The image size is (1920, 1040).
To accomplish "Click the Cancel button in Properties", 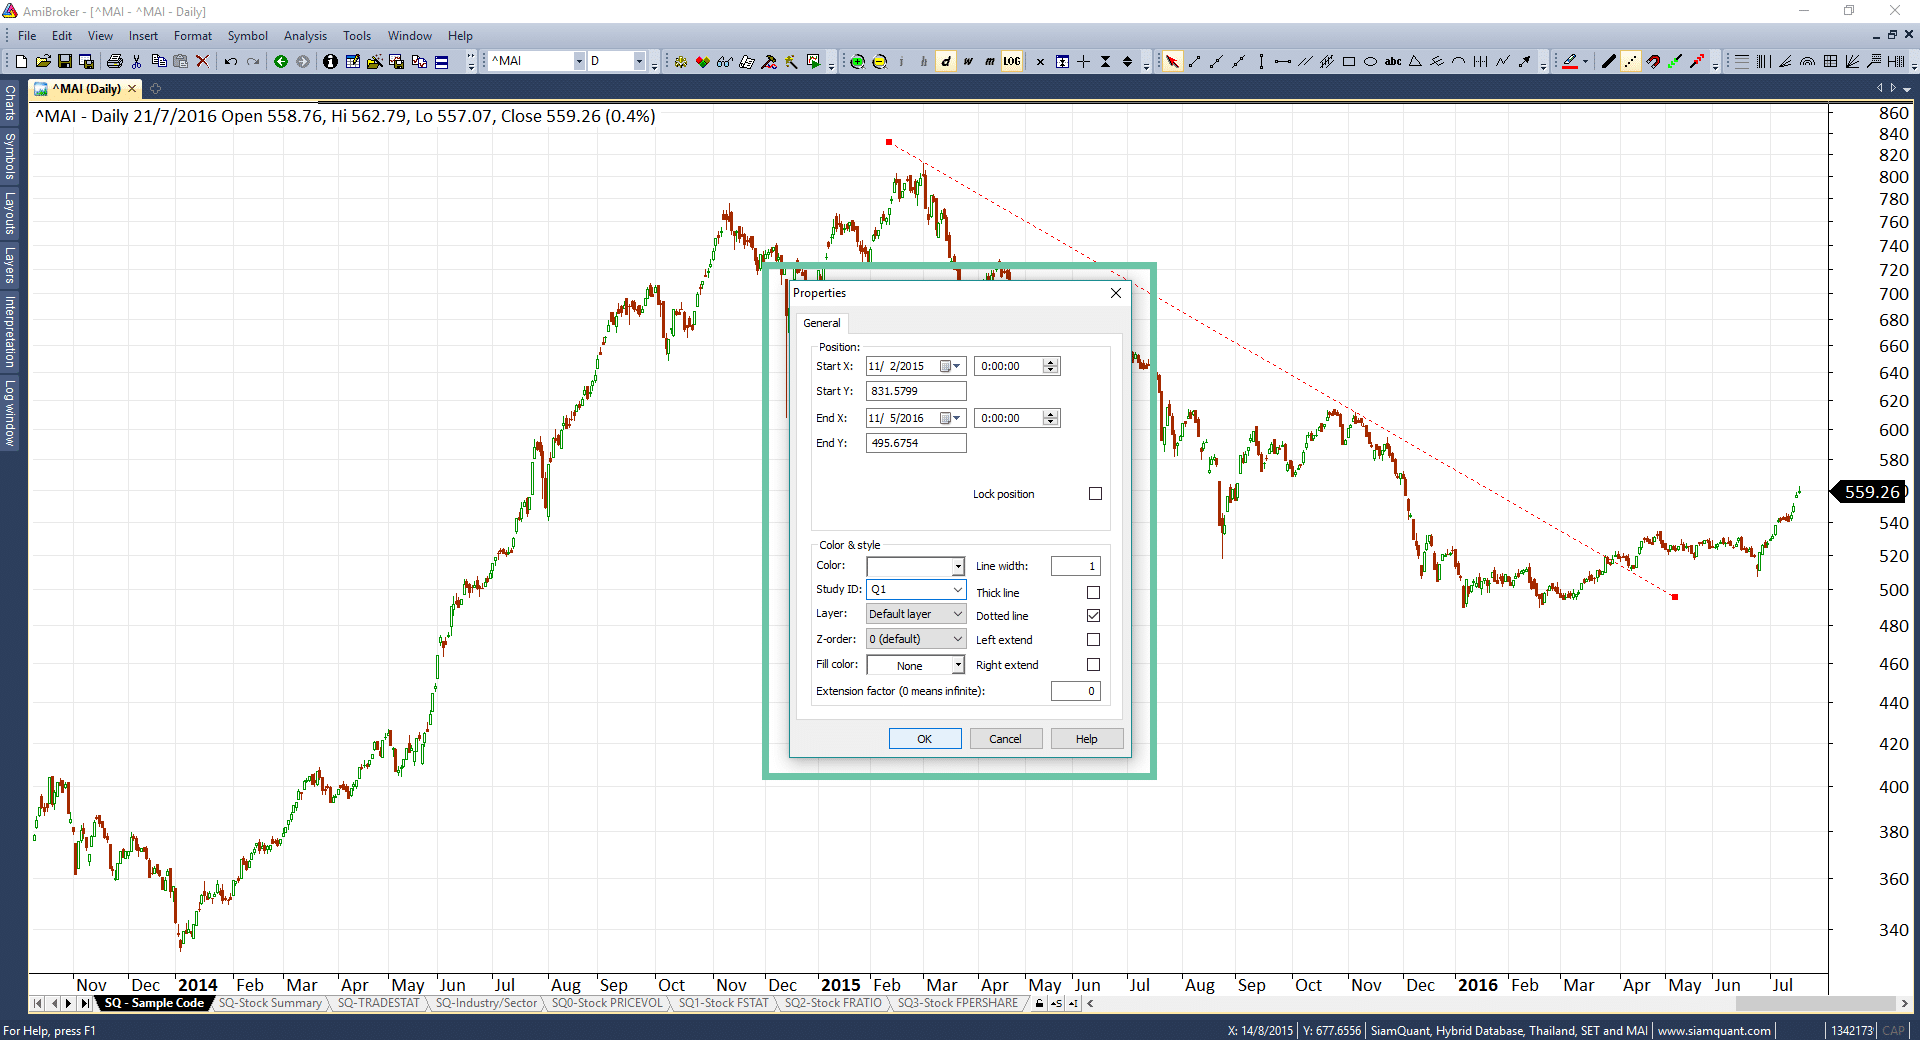I will click(1005, 739).
